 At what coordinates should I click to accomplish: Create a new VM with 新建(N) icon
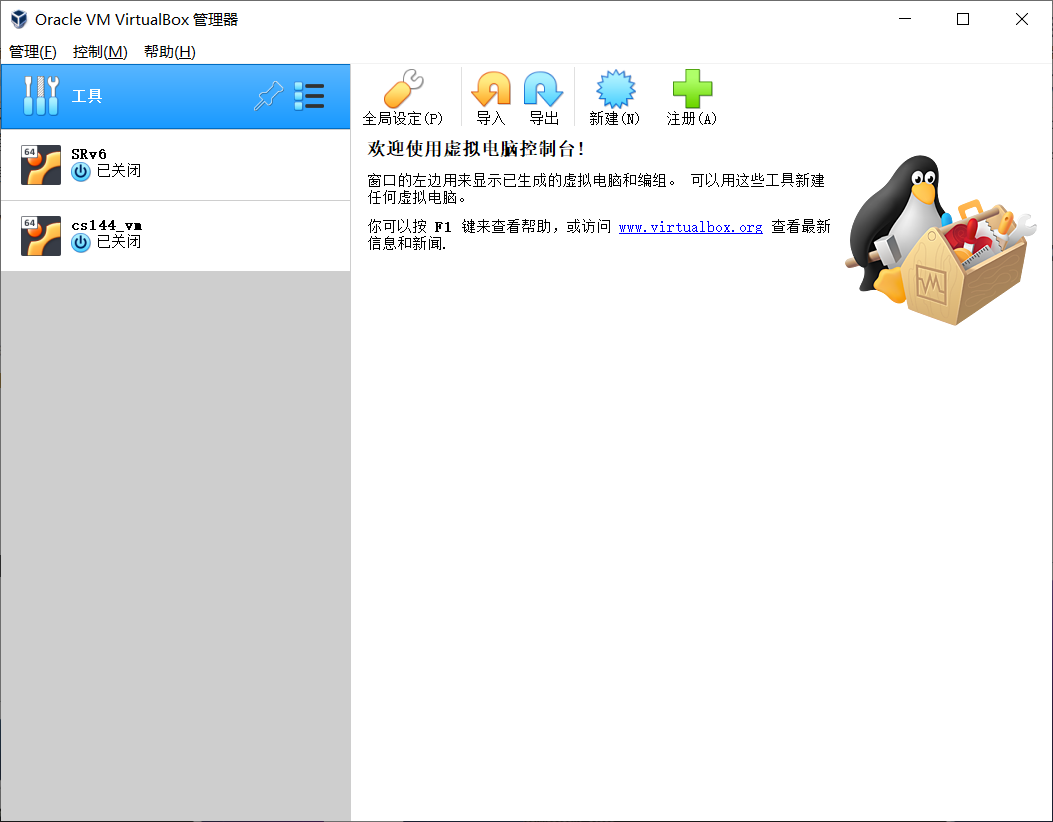615,89
